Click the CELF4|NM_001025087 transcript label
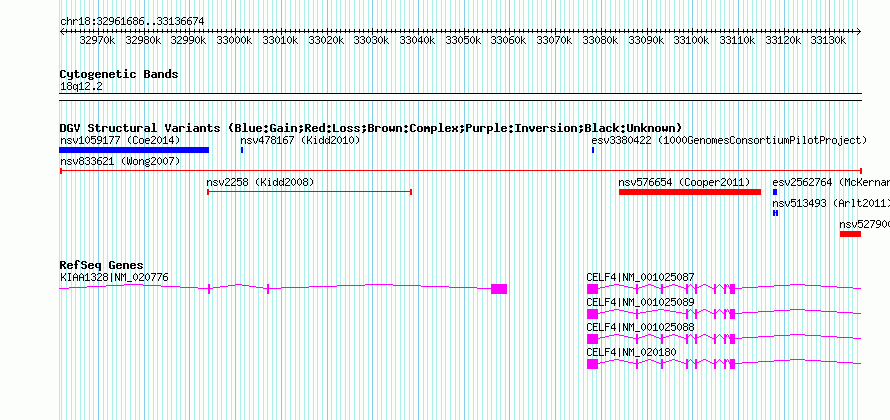Screen dimensions: 890x420 coord(640,277)
